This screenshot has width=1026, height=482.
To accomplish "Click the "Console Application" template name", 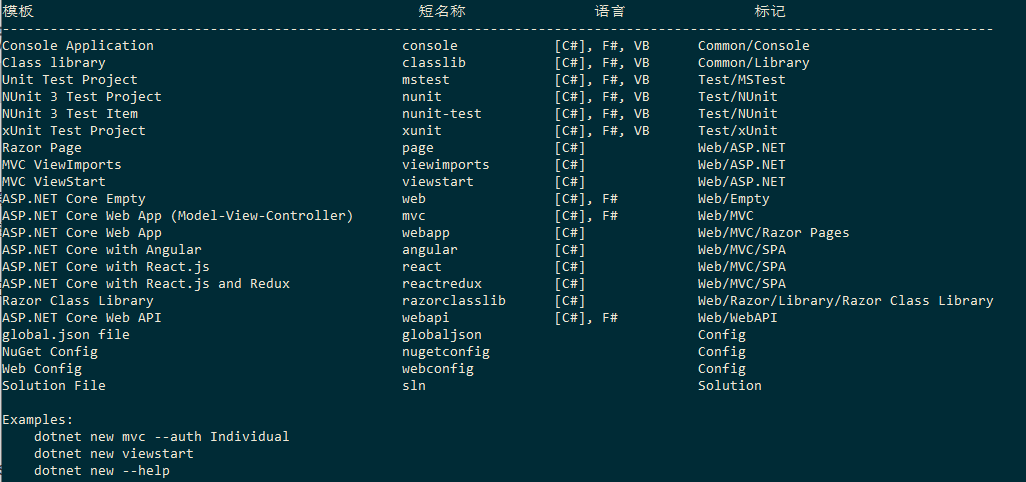I will 78,45.
